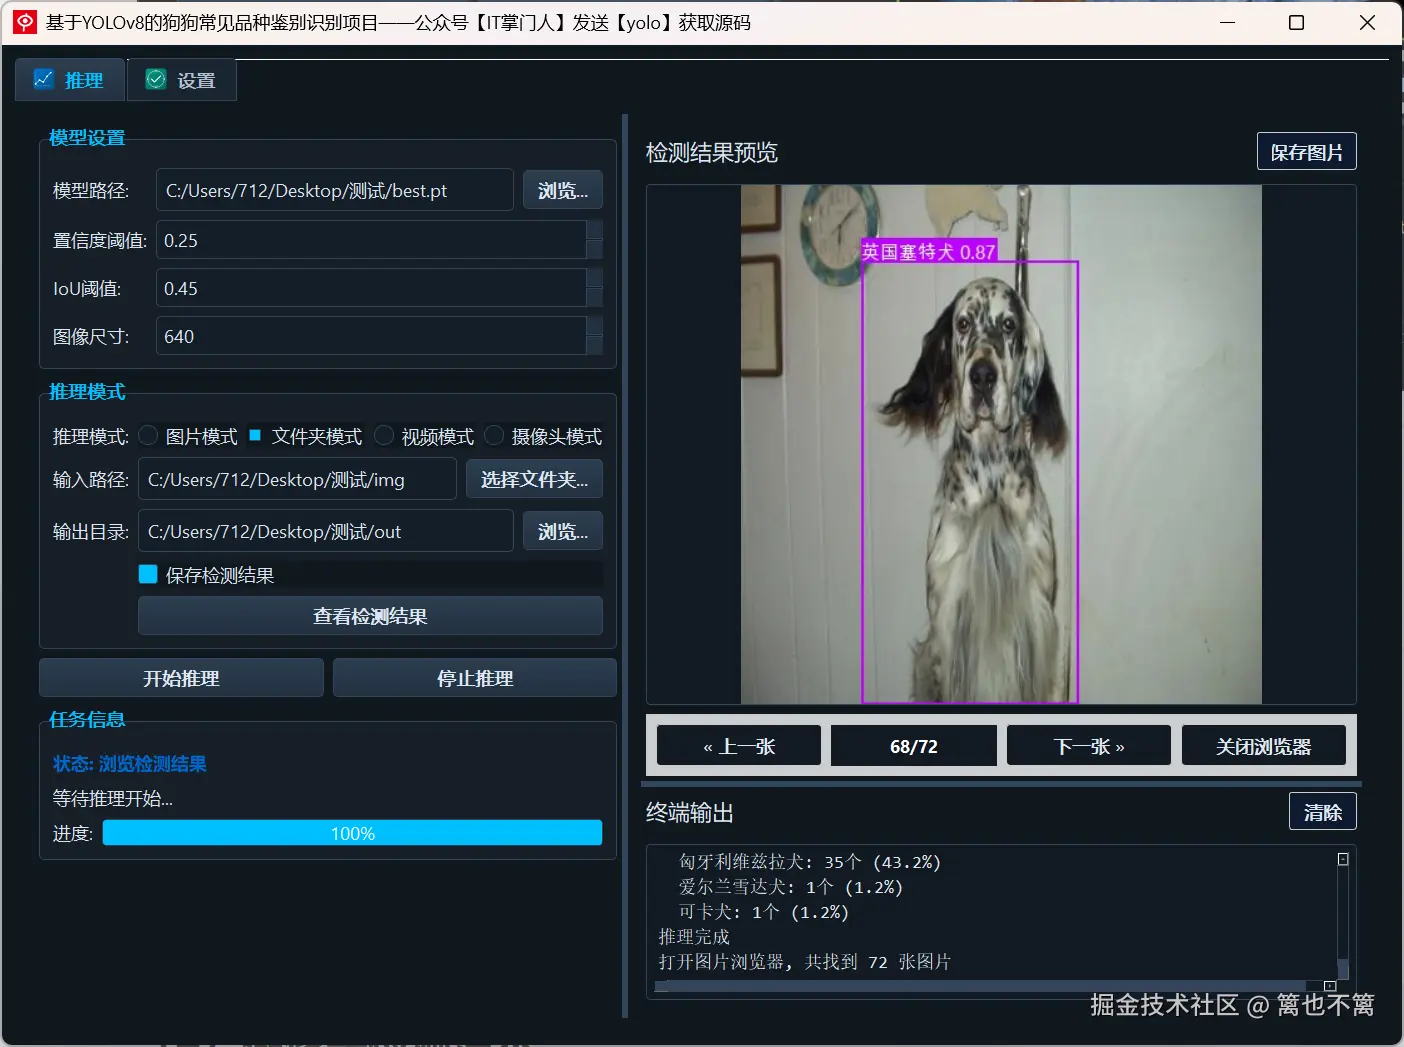Screen dimensions: 1404x1047
Task: Click terminal horizontal scroll-right arrow
Action: coord(1330,986)
